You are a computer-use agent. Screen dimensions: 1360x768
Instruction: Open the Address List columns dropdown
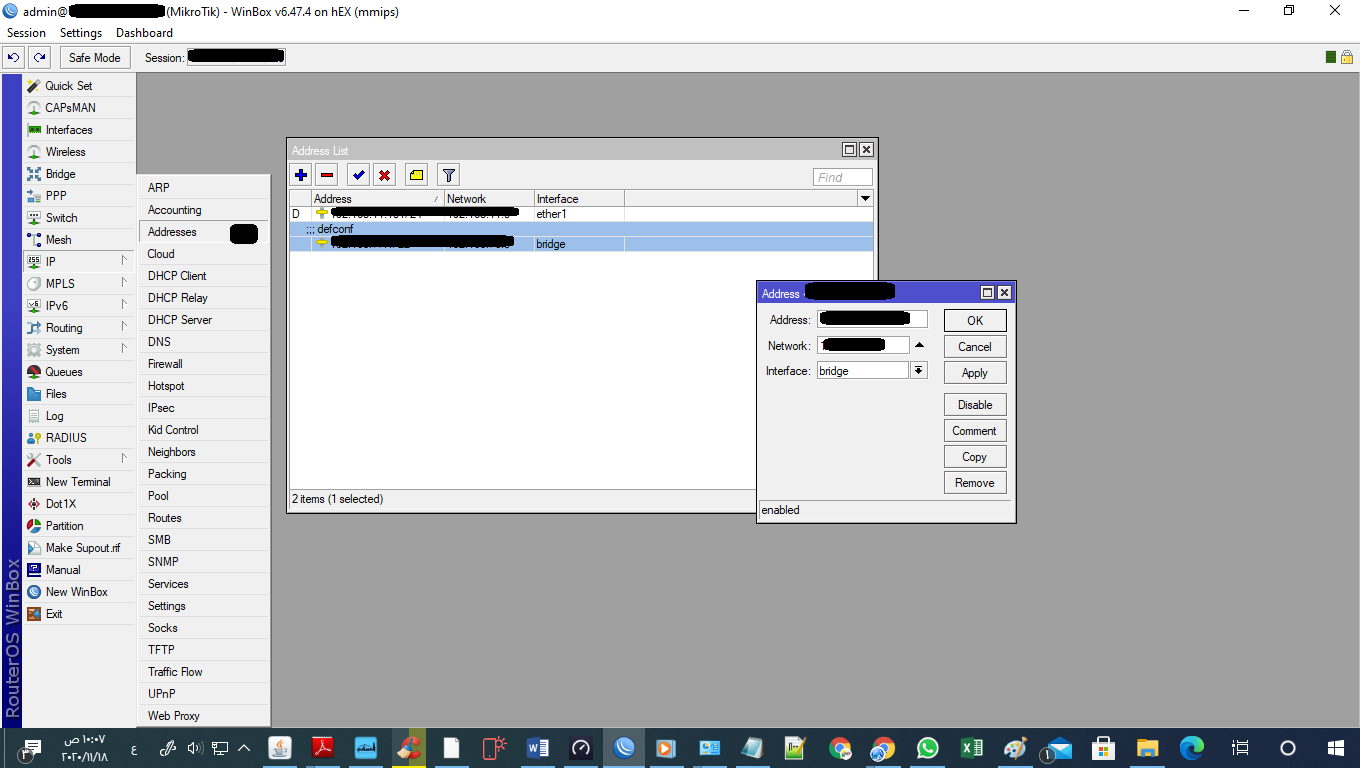pos(866,198)
